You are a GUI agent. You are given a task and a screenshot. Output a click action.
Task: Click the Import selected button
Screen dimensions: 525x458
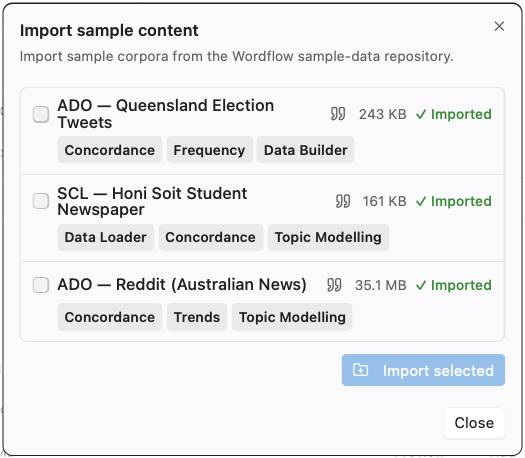[x=423, y=370]
